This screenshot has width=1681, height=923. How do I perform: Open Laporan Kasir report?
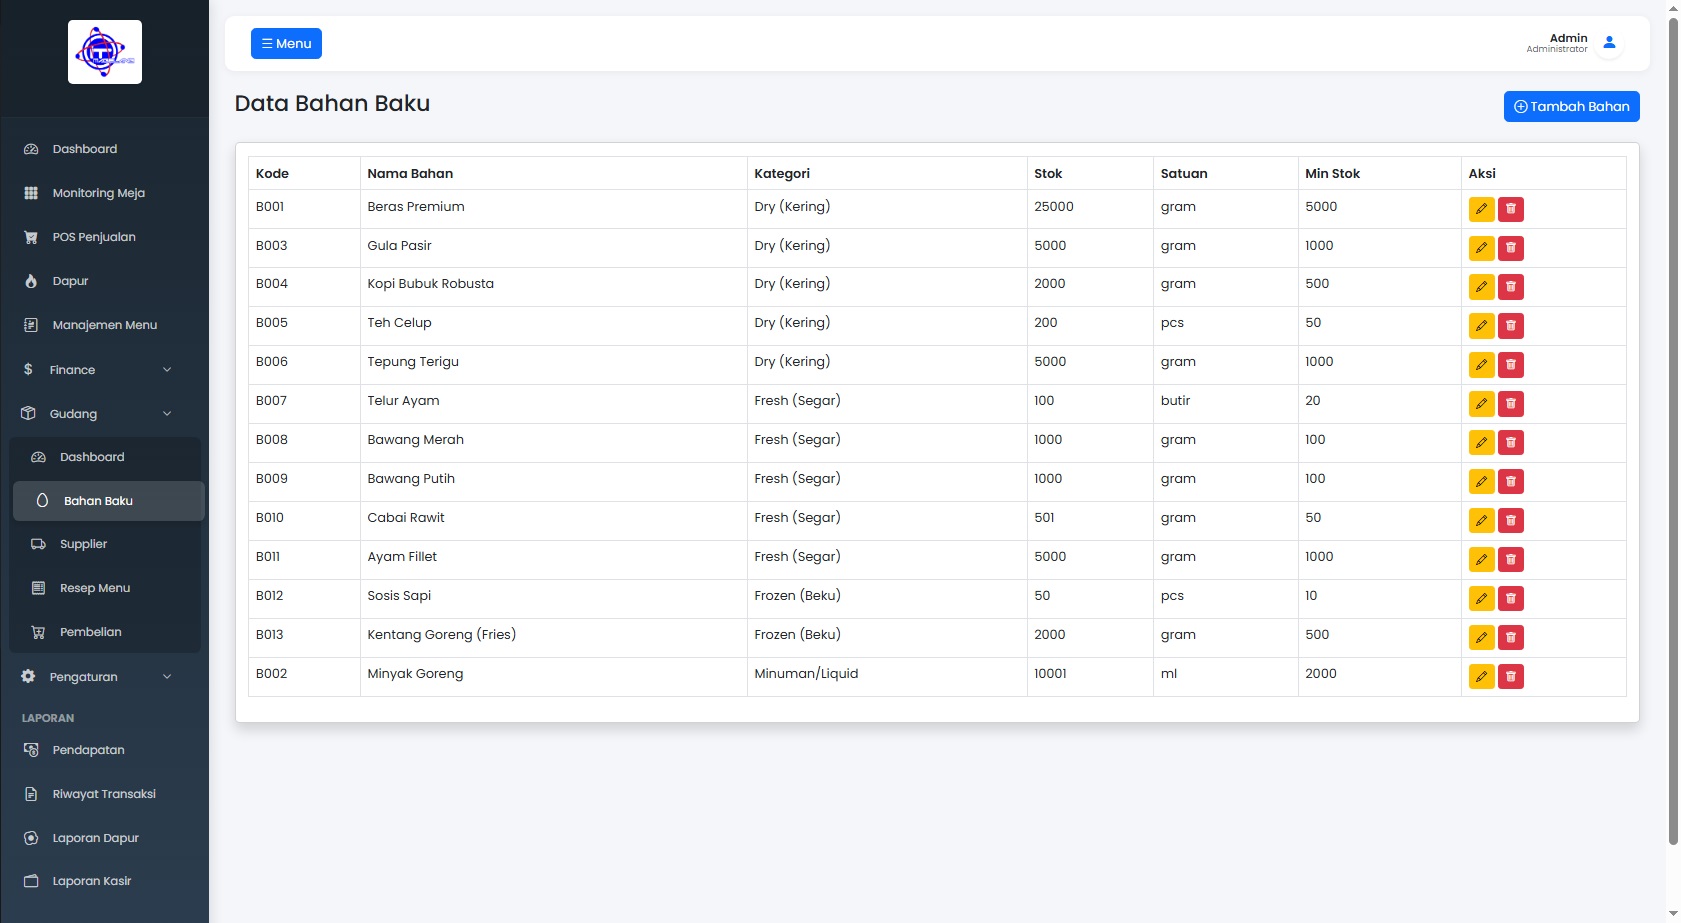[104, 881]
